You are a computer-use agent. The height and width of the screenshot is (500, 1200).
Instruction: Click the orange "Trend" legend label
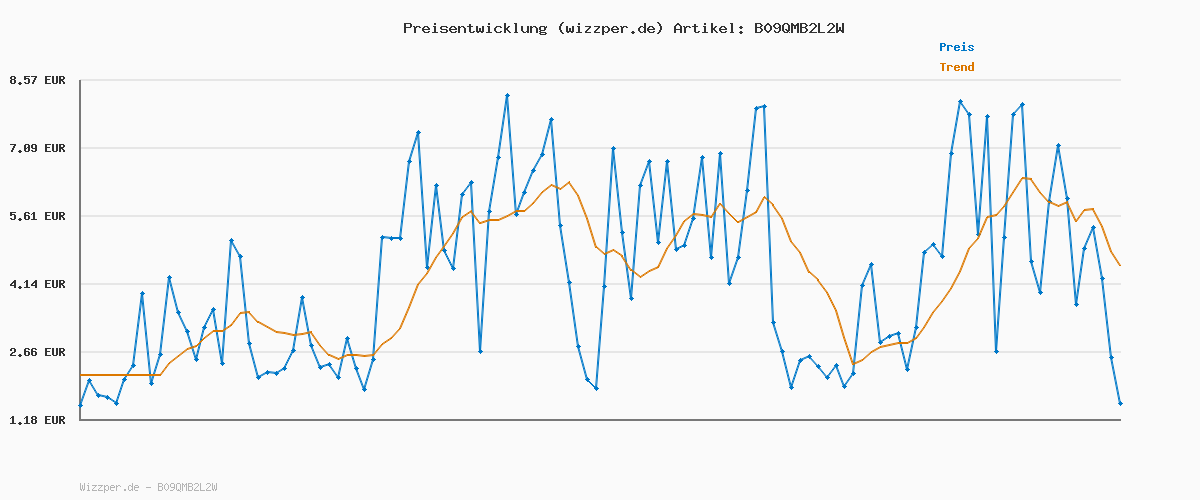pos(955,67)
